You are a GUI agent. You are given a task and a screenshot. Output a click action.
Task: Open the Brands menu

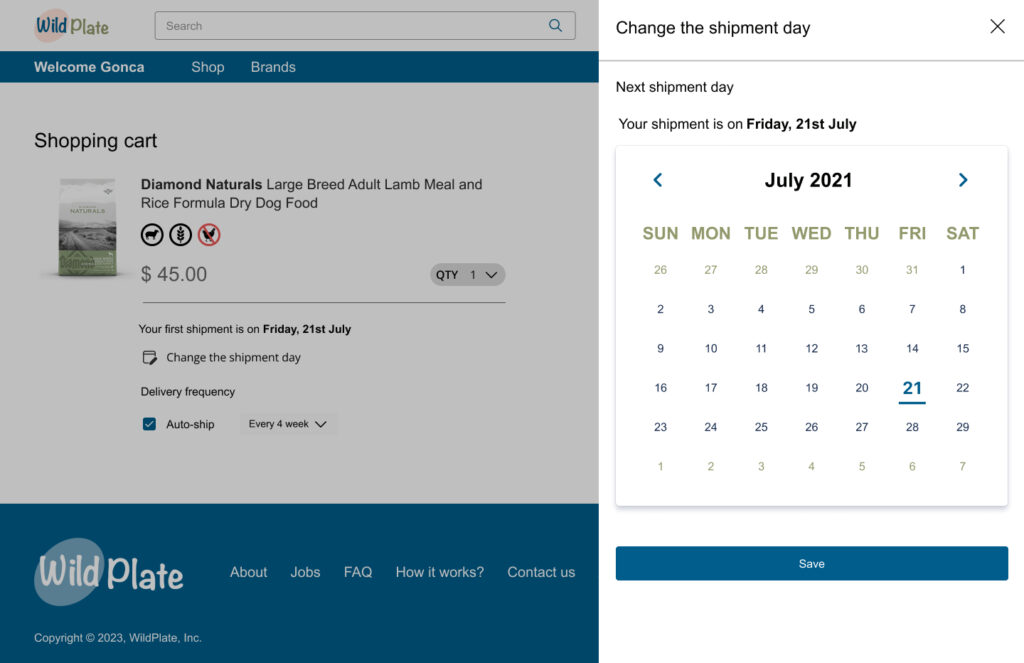click(x=273, y=67)
